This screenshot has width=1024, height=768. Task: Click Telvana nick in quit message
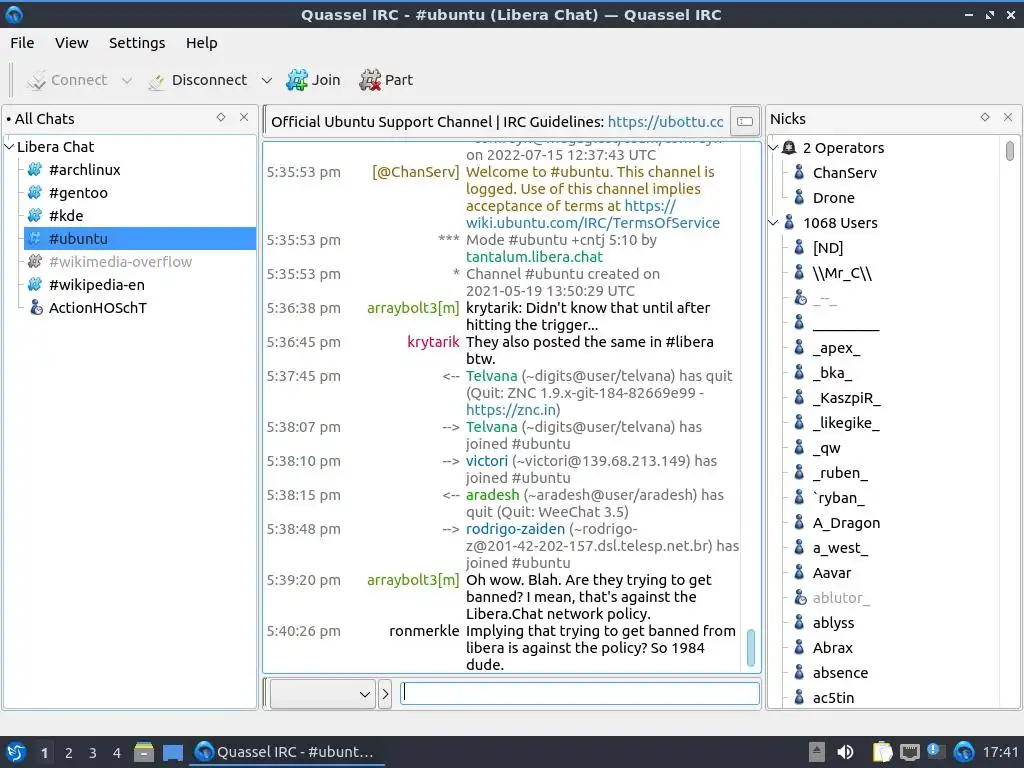(491, 376)
